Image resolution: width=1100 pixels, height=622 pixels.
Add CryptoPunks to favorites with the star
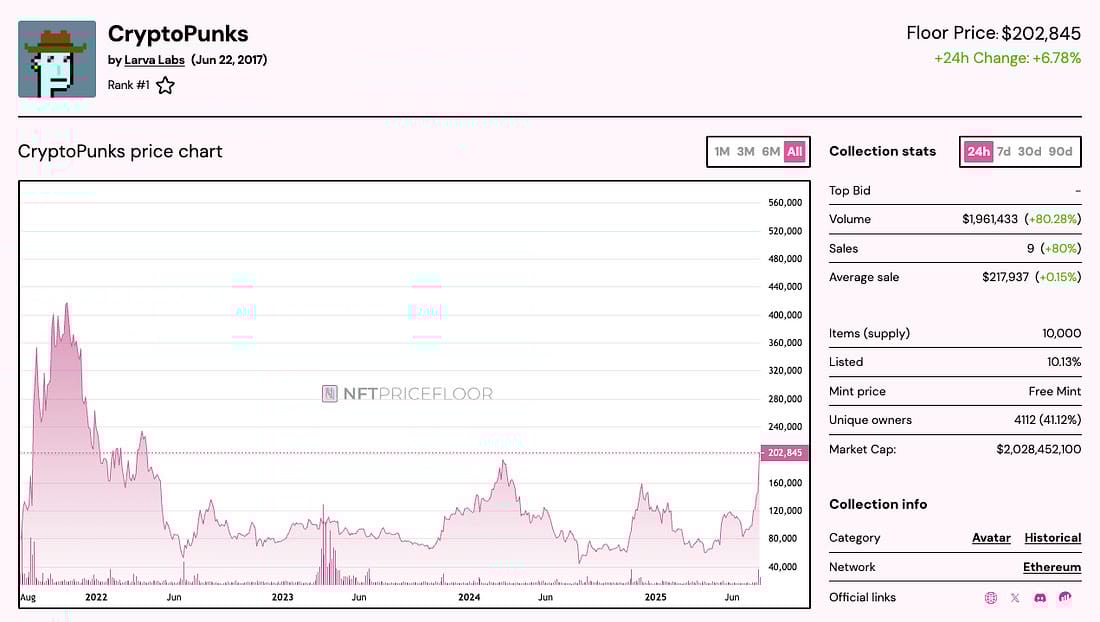tap(165, 86)
